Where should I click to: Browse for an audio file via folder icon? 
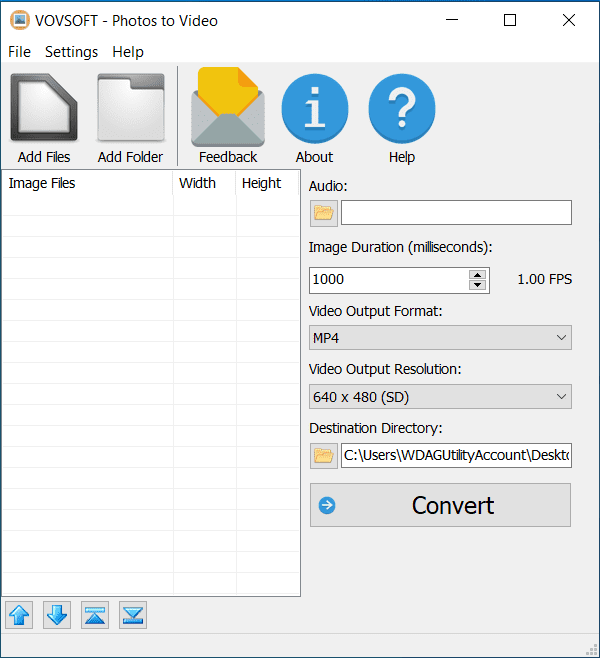click(323, 213)
